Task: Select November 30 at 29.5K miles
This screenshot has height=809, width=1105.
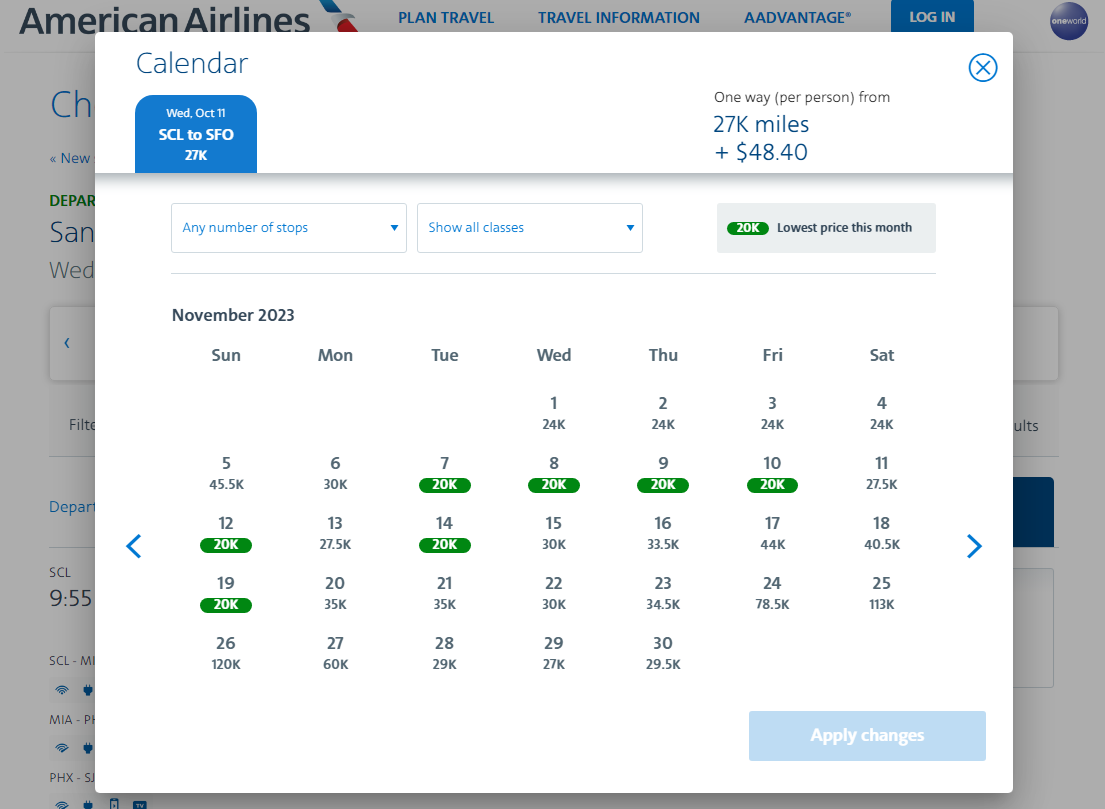Action: coord(663,653)
